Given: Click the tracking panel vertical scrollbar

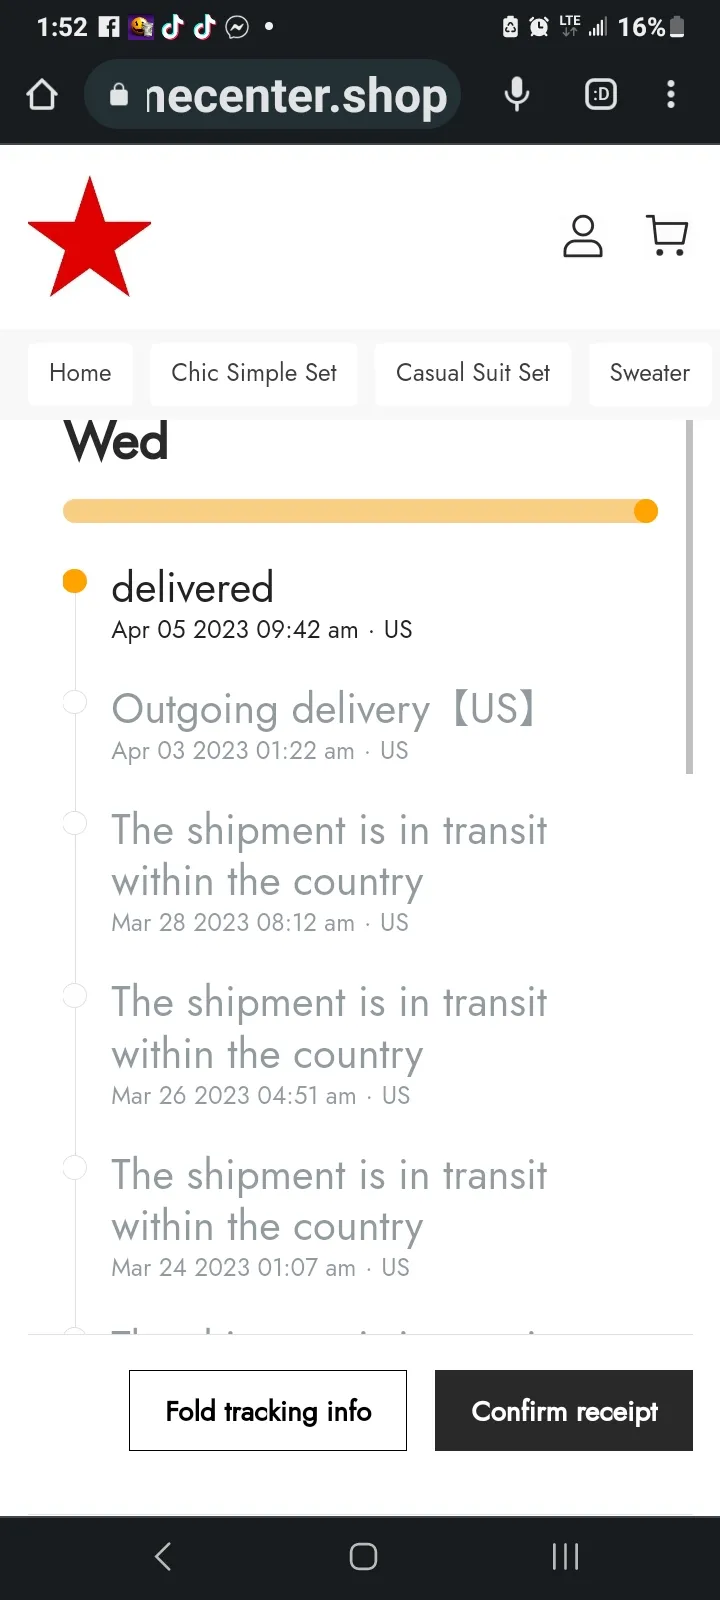Looking at the screenshot, I should pyautogui.click(x=689, y=597).
